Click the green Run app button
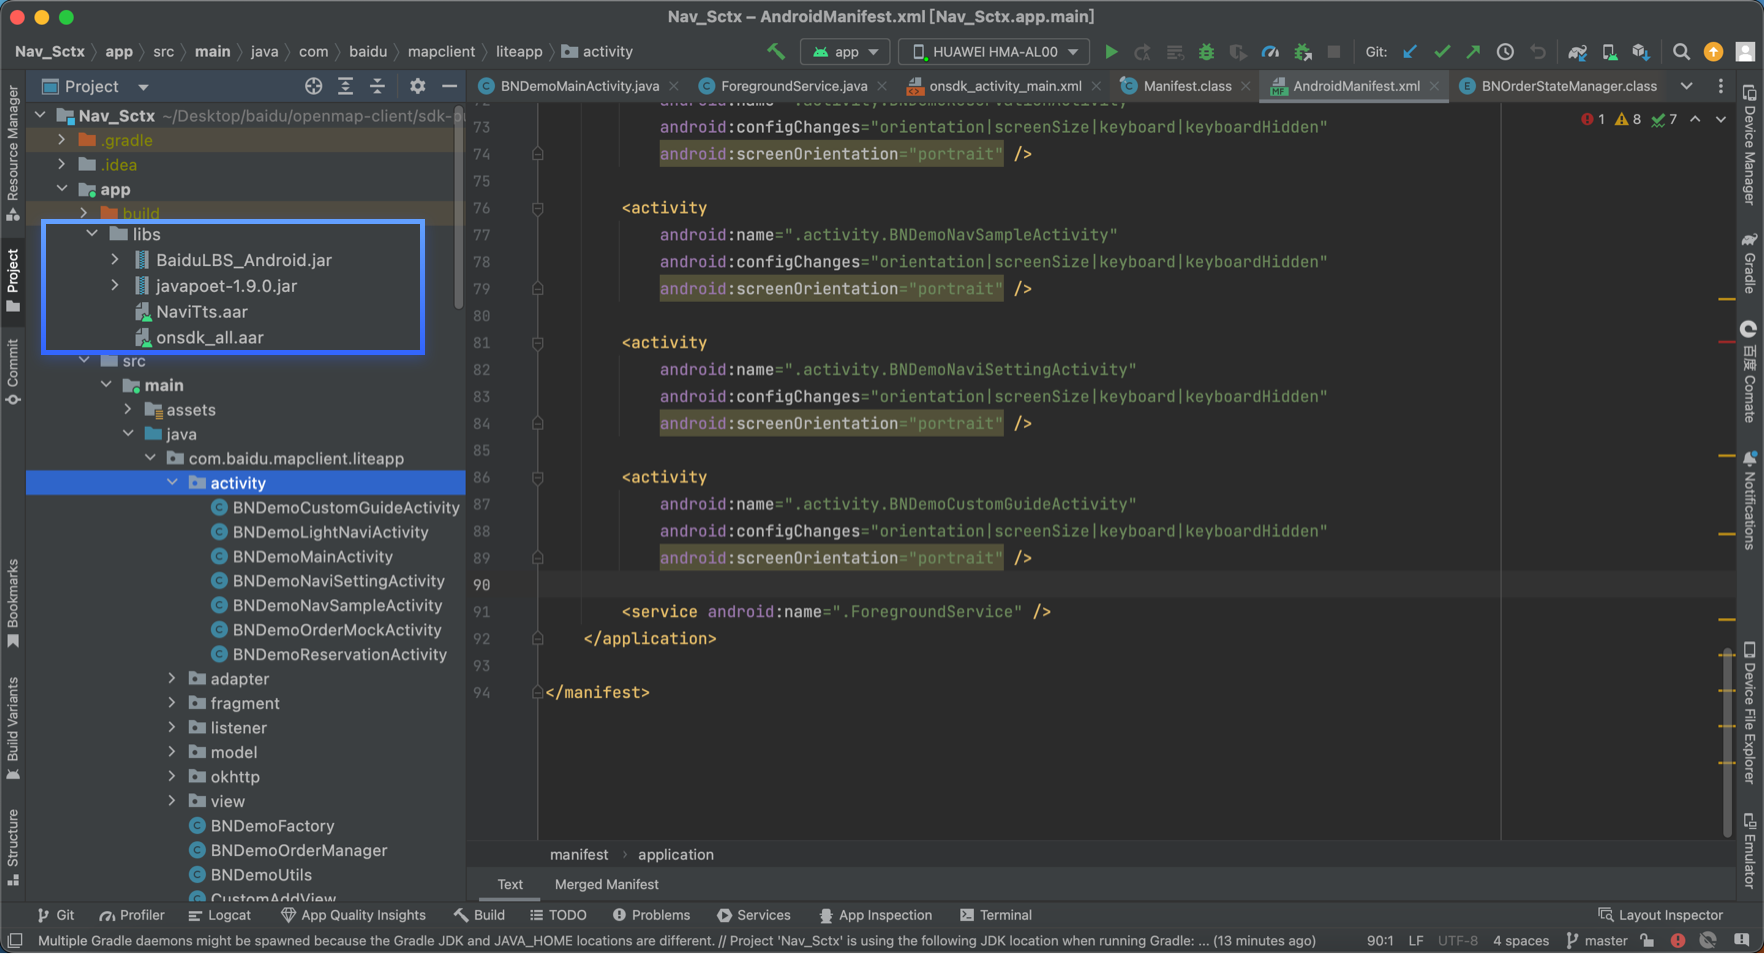 click(x=1110, y=52)
